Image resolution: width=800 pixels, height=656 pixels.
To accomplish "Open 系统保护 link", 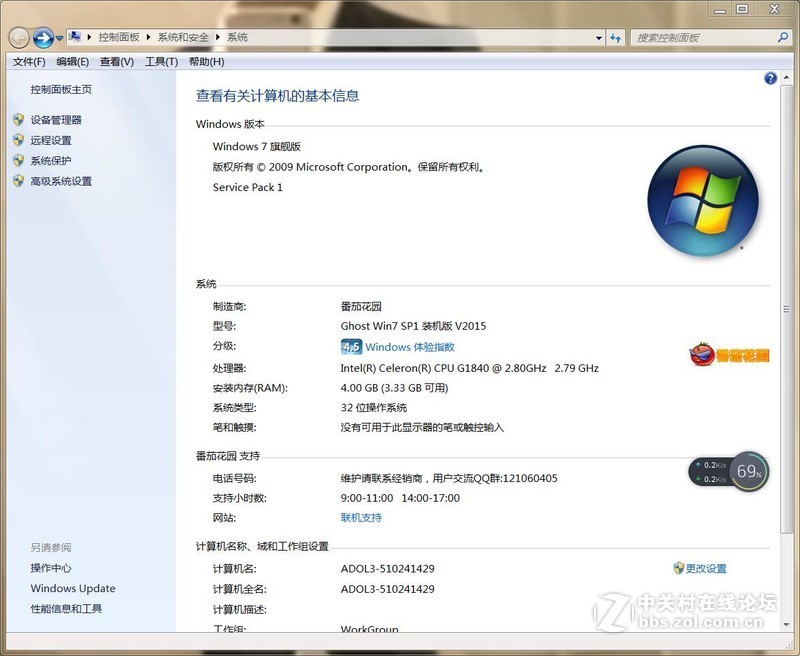I will coord(51,161).
